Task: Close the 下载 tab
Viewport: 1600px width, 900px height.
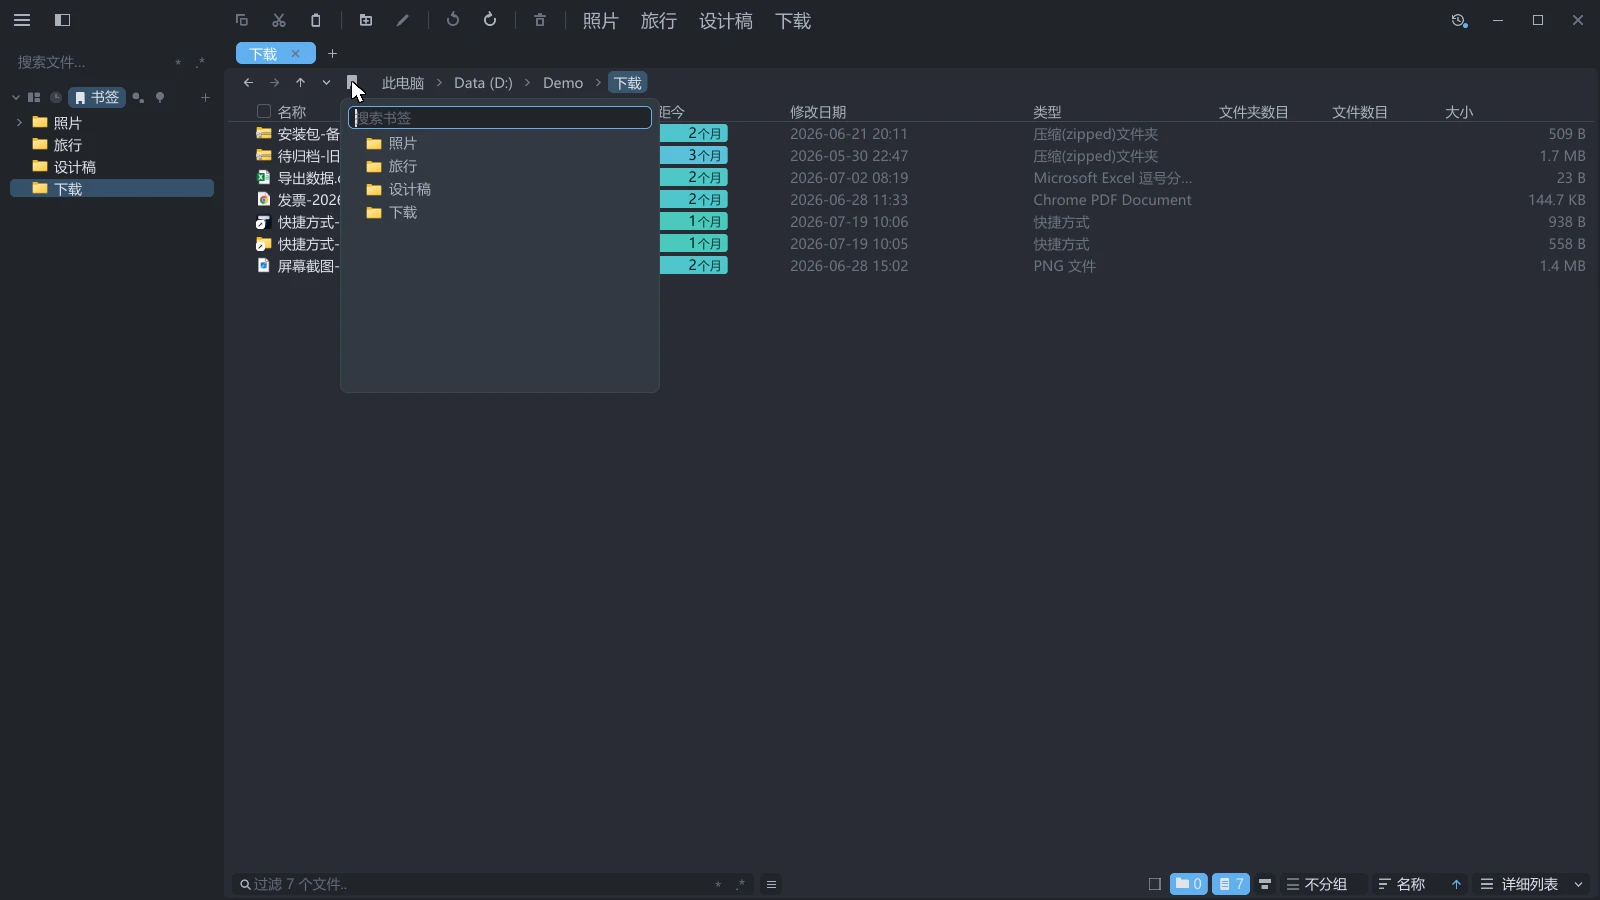Action: 295,54
